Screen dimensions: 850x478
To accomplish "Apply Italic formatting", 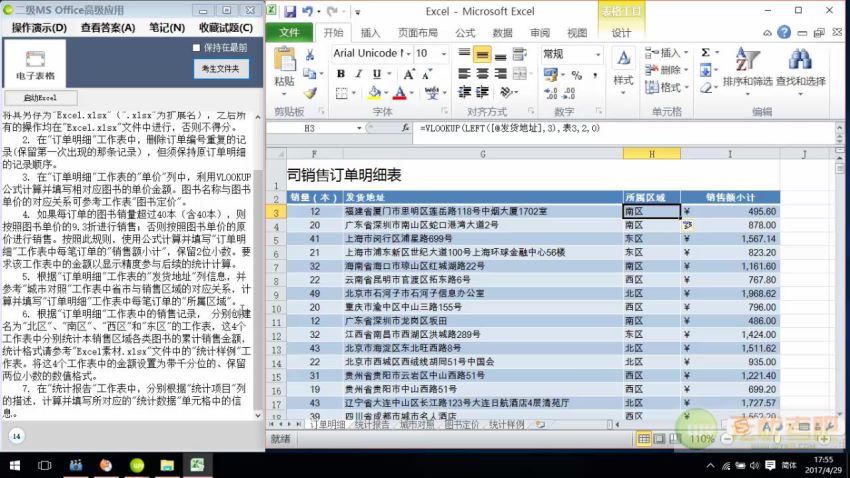I will coord(358,74).
